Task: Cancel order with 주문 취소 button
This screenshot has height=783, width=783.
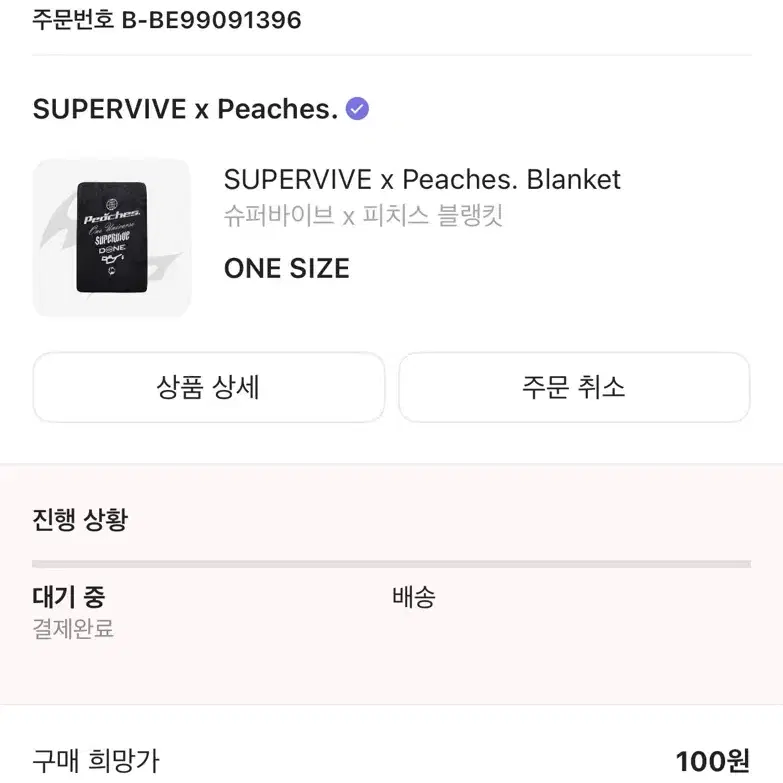Action: [574, 387]
